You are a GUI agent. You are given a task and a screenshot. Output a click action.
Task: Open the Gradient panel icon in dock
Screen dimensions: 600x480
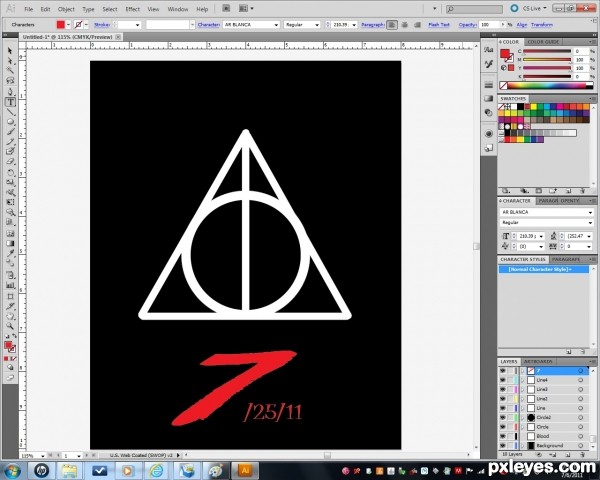(x=489, y=99)
